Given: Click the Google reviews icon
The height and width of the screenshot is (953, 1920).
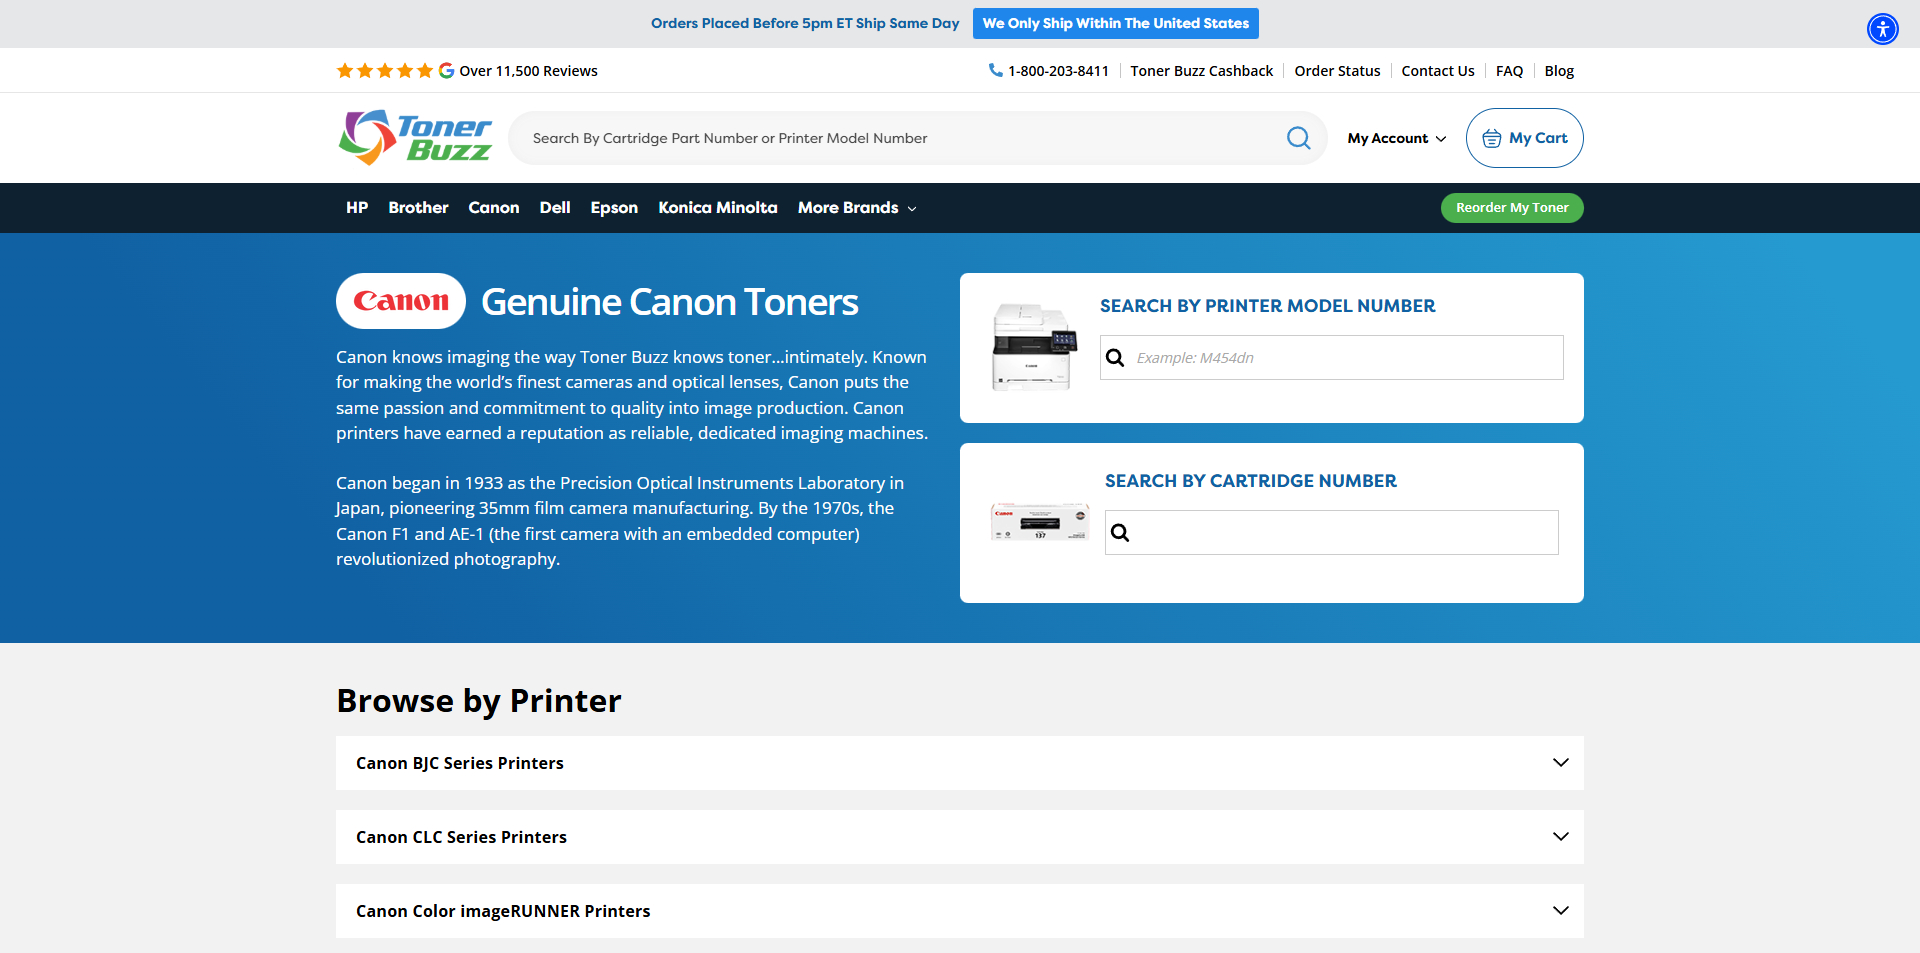Looking at the screenshot, I should click(x=446, y=70).
